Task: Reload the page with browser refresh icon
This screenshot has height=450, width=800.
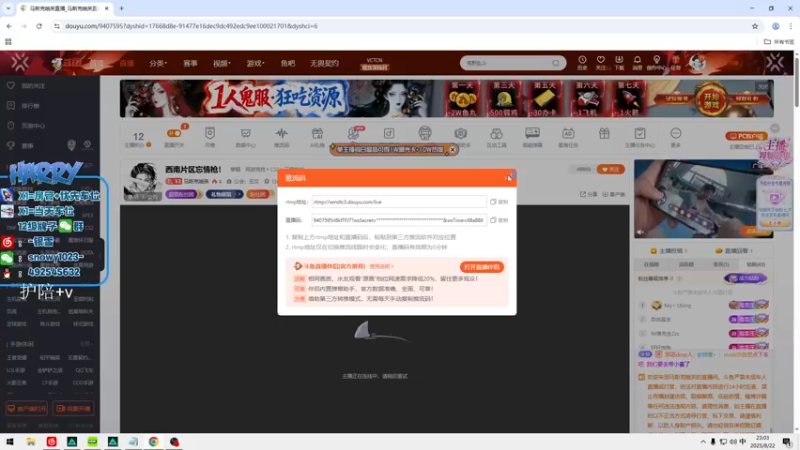Action: point(39,26)
